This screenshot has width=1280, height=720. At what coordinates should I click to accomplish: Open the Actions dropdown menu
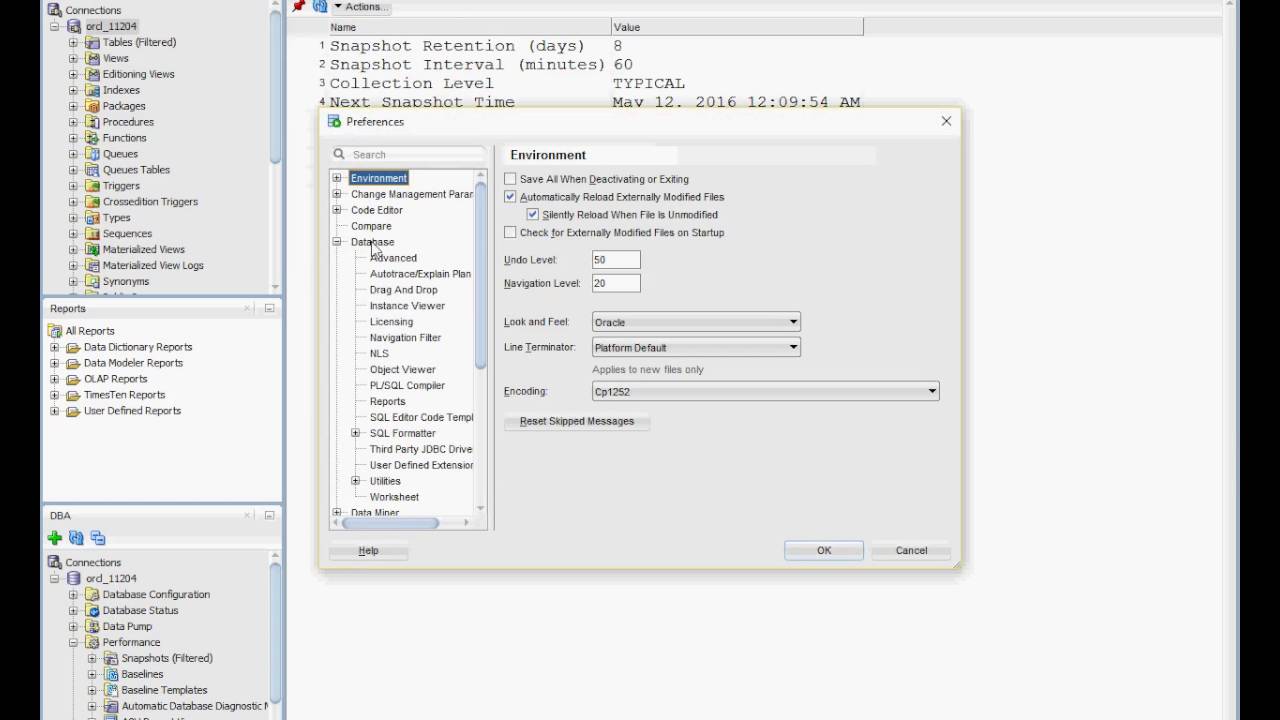click(x=361, y=6)
